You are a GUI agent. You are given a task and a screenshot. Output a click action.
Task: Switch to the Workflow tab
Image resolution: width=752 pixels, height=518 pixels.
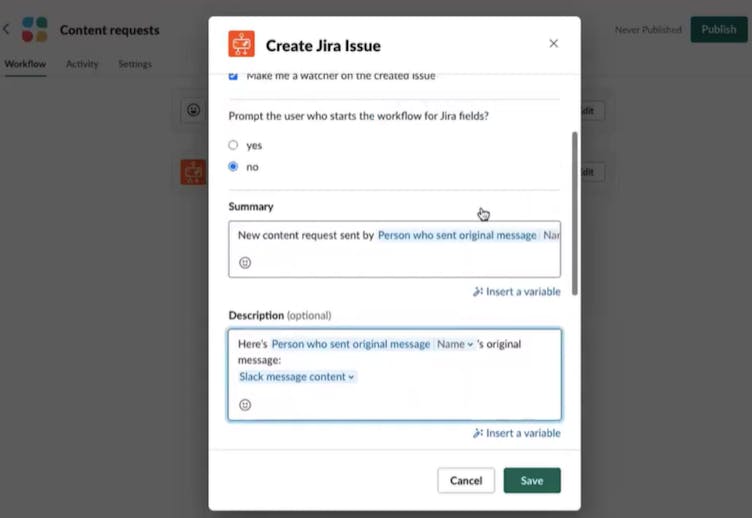25,64
